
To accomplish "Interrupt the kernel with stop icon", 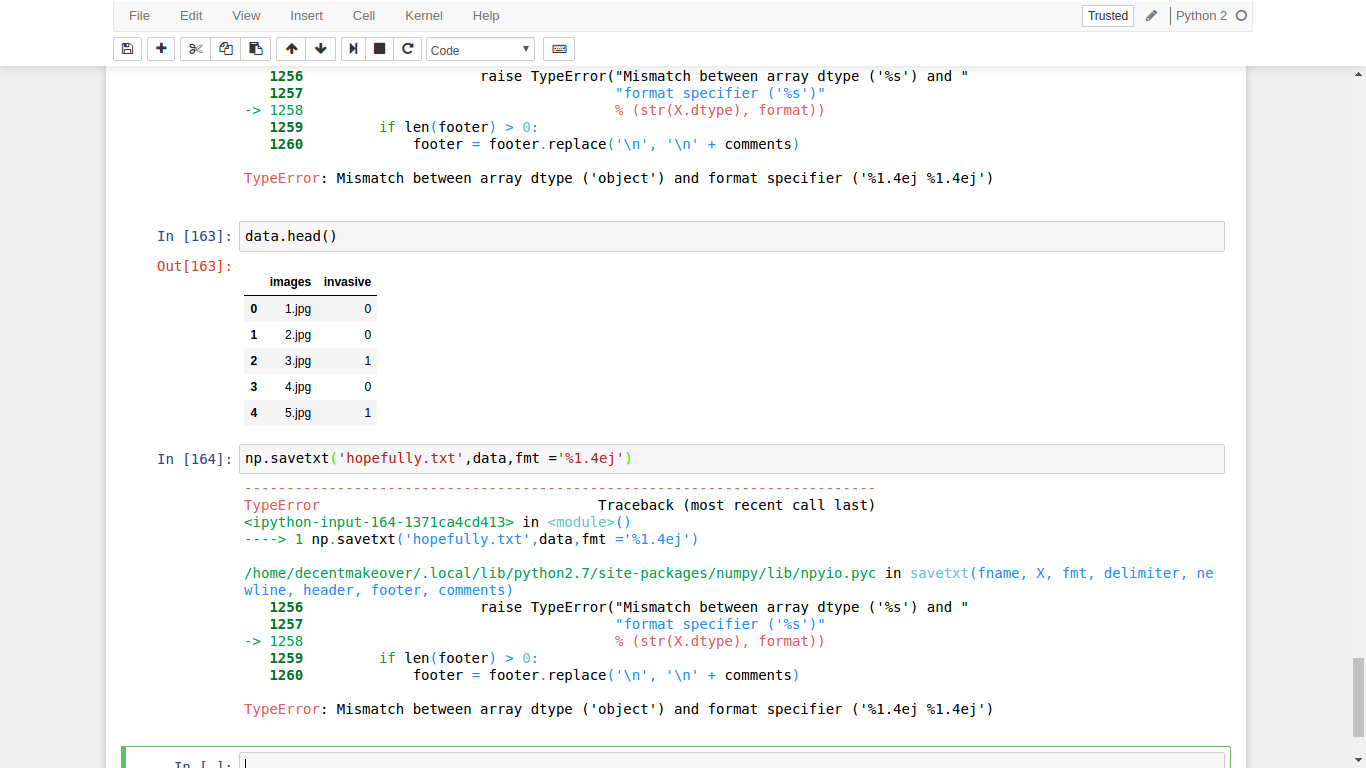I will [380, 49].
